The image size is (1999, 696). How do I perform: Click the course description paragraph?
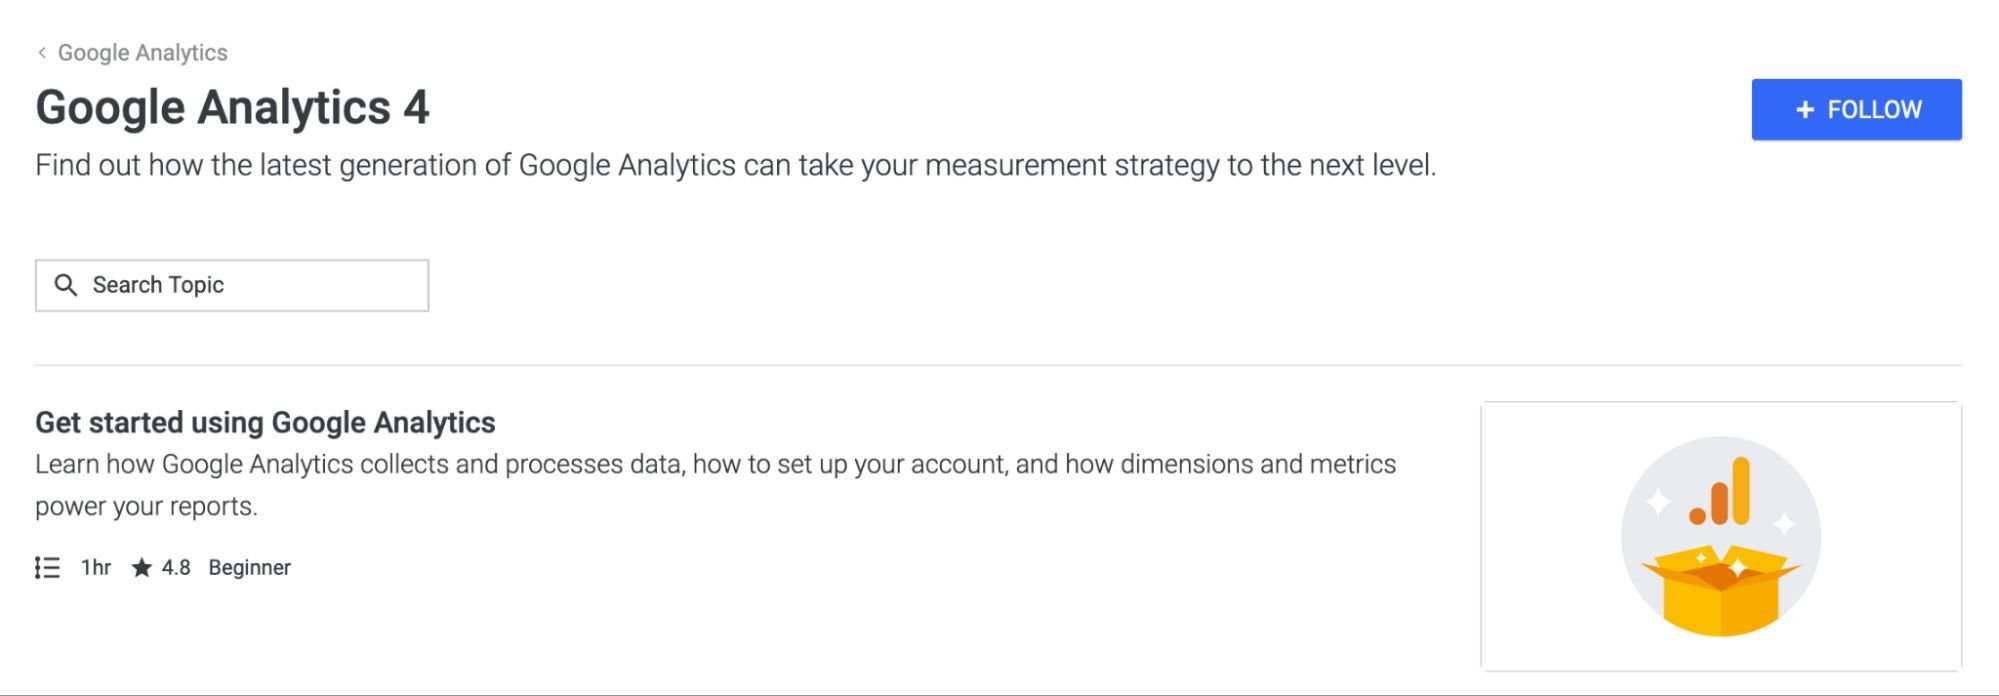click(x=715, y=485)
